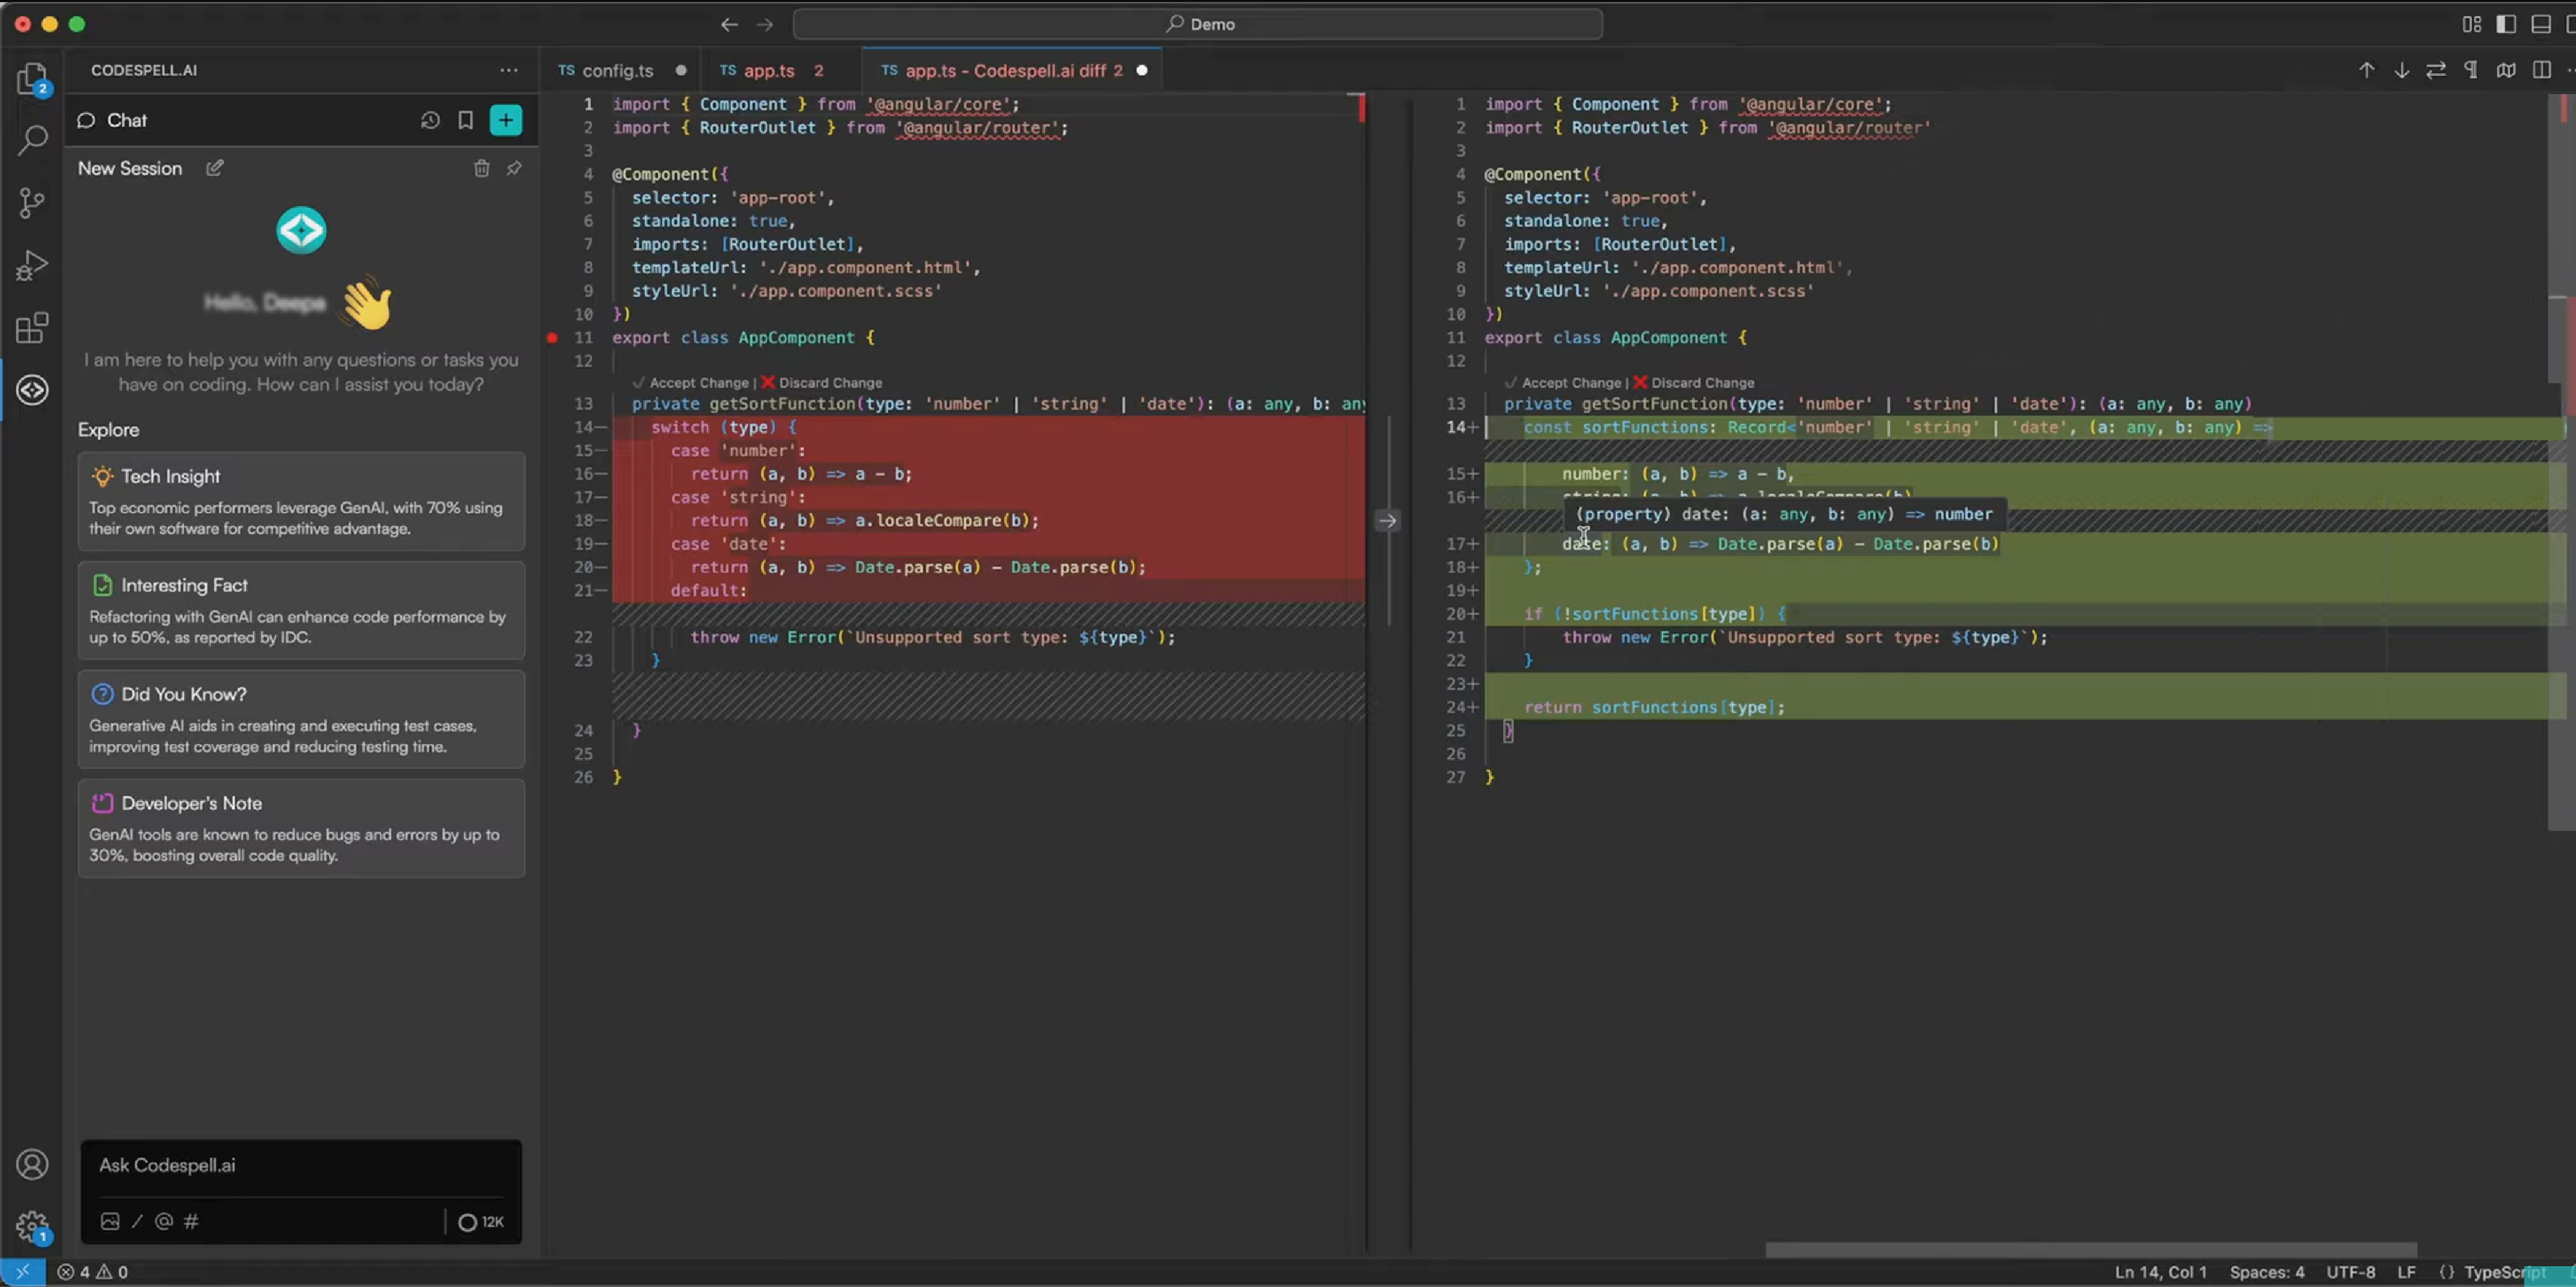Click the 12K token counter
Viewport: 2576px width, 1287px height.
click(481, 1222)
